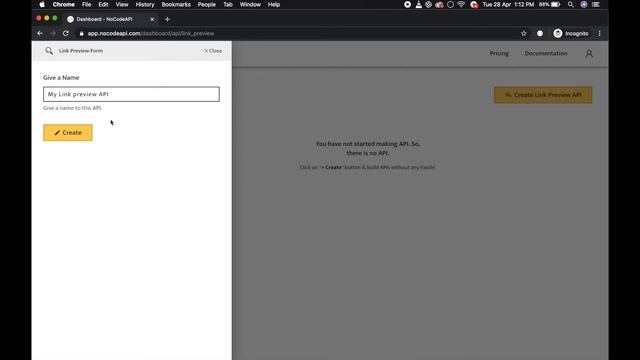Click the circular extension icon beside star
The width and height of the screenshot is (640, 360).
[540, 33]
